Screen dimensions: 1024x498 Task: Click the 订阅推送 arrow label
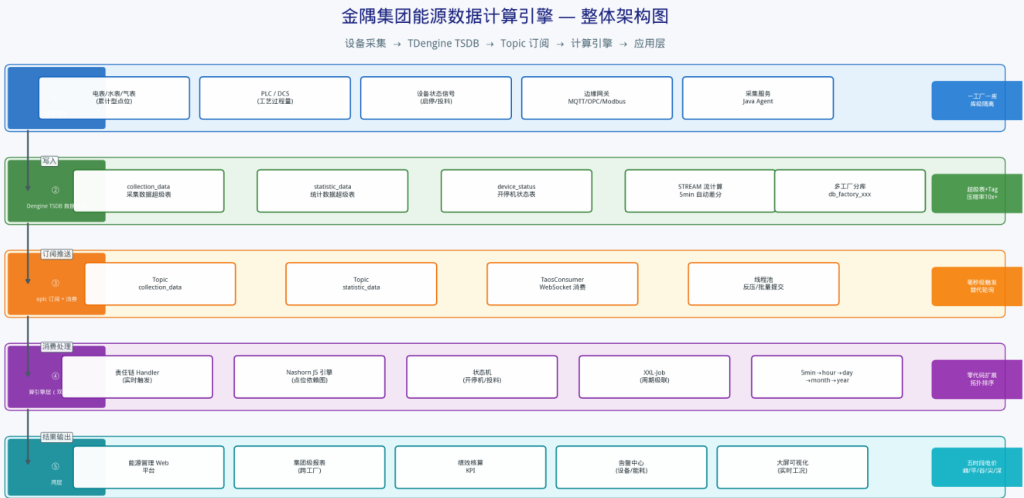[x=57, y=253]
